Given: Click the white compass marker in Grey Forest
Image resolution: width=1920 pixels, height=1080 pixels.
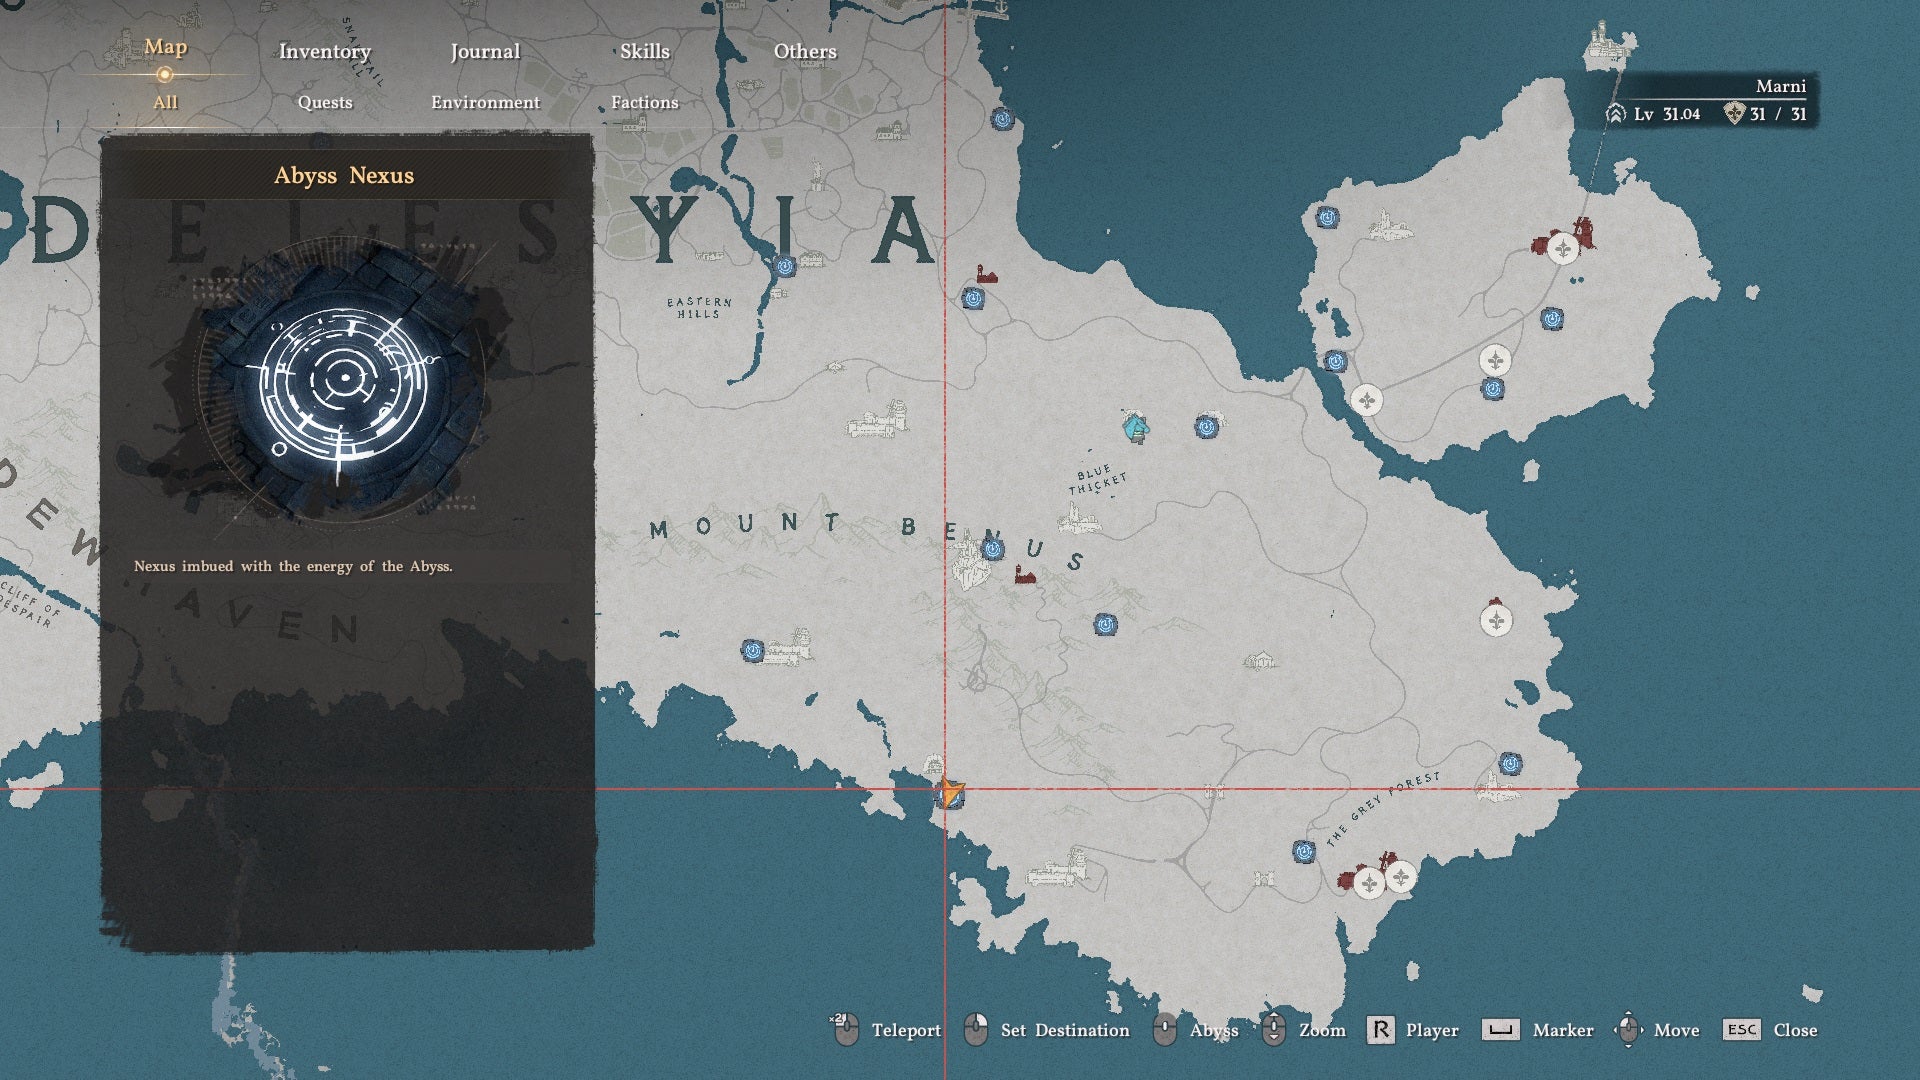Looking at the screenshot, I should (1401, 877).
